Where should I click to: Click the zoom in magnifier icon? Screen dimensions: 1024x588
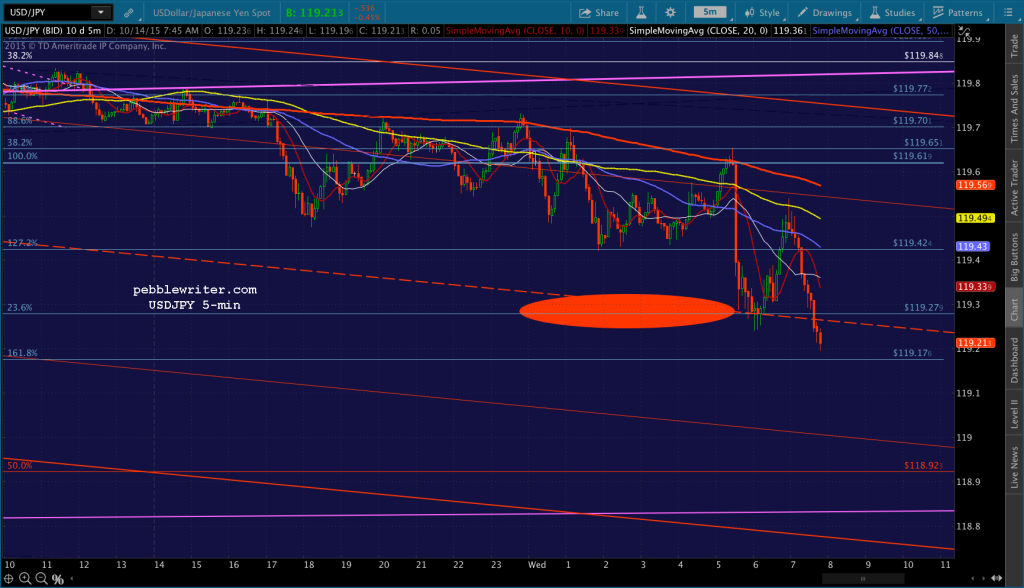pyautogui.click(x=25, y=579)
